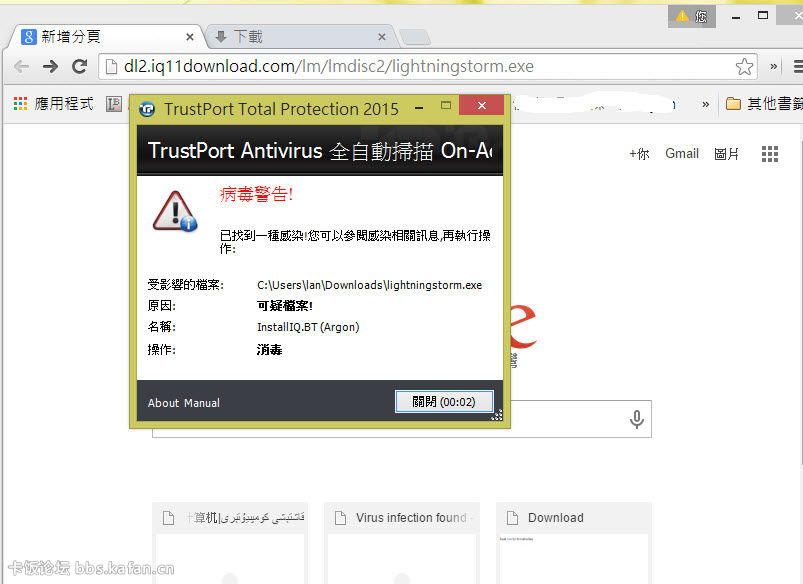Start voice search with microphone icon

point(636,419)
